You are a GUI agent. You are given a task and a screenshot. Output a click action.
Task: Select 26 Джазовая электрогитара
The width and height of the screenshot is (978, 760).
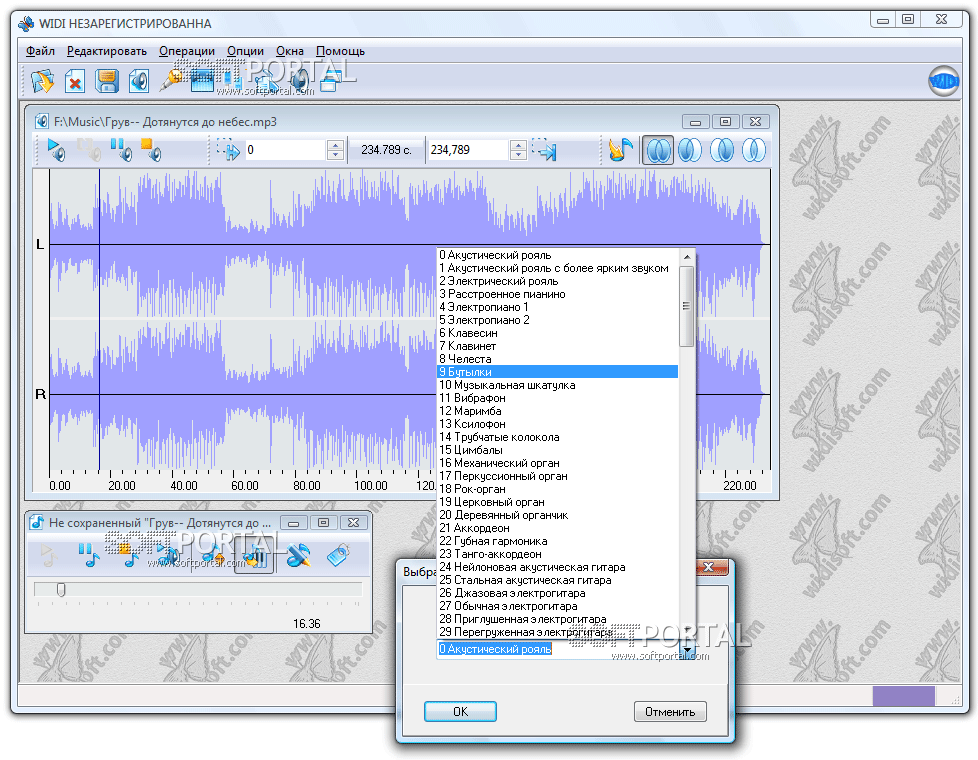pyautogui.click(x=558, y=593)
